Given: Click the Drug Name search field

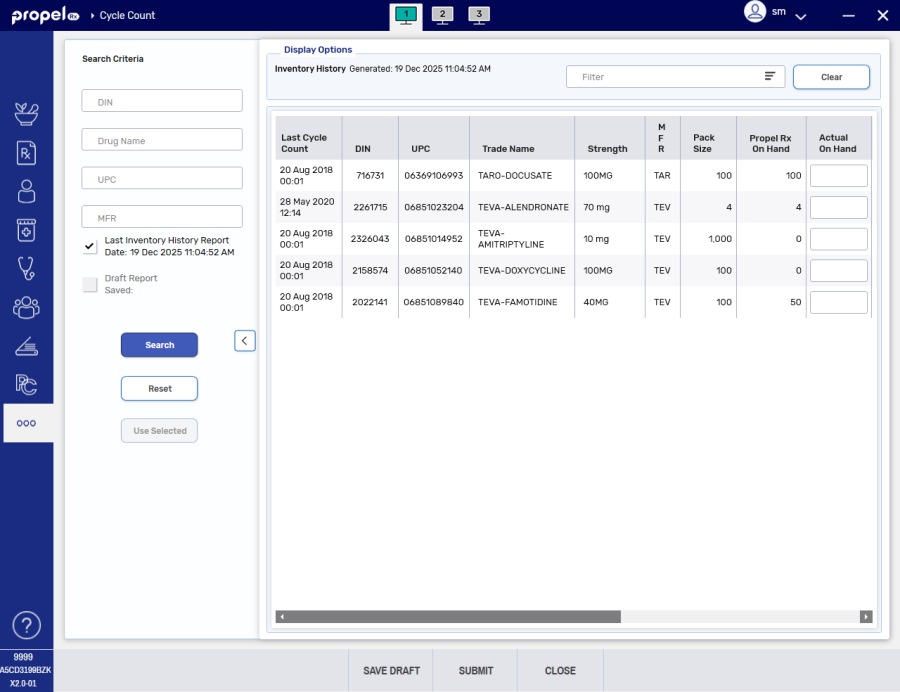Looking at the screenshot, I should [x=162, y=140].
